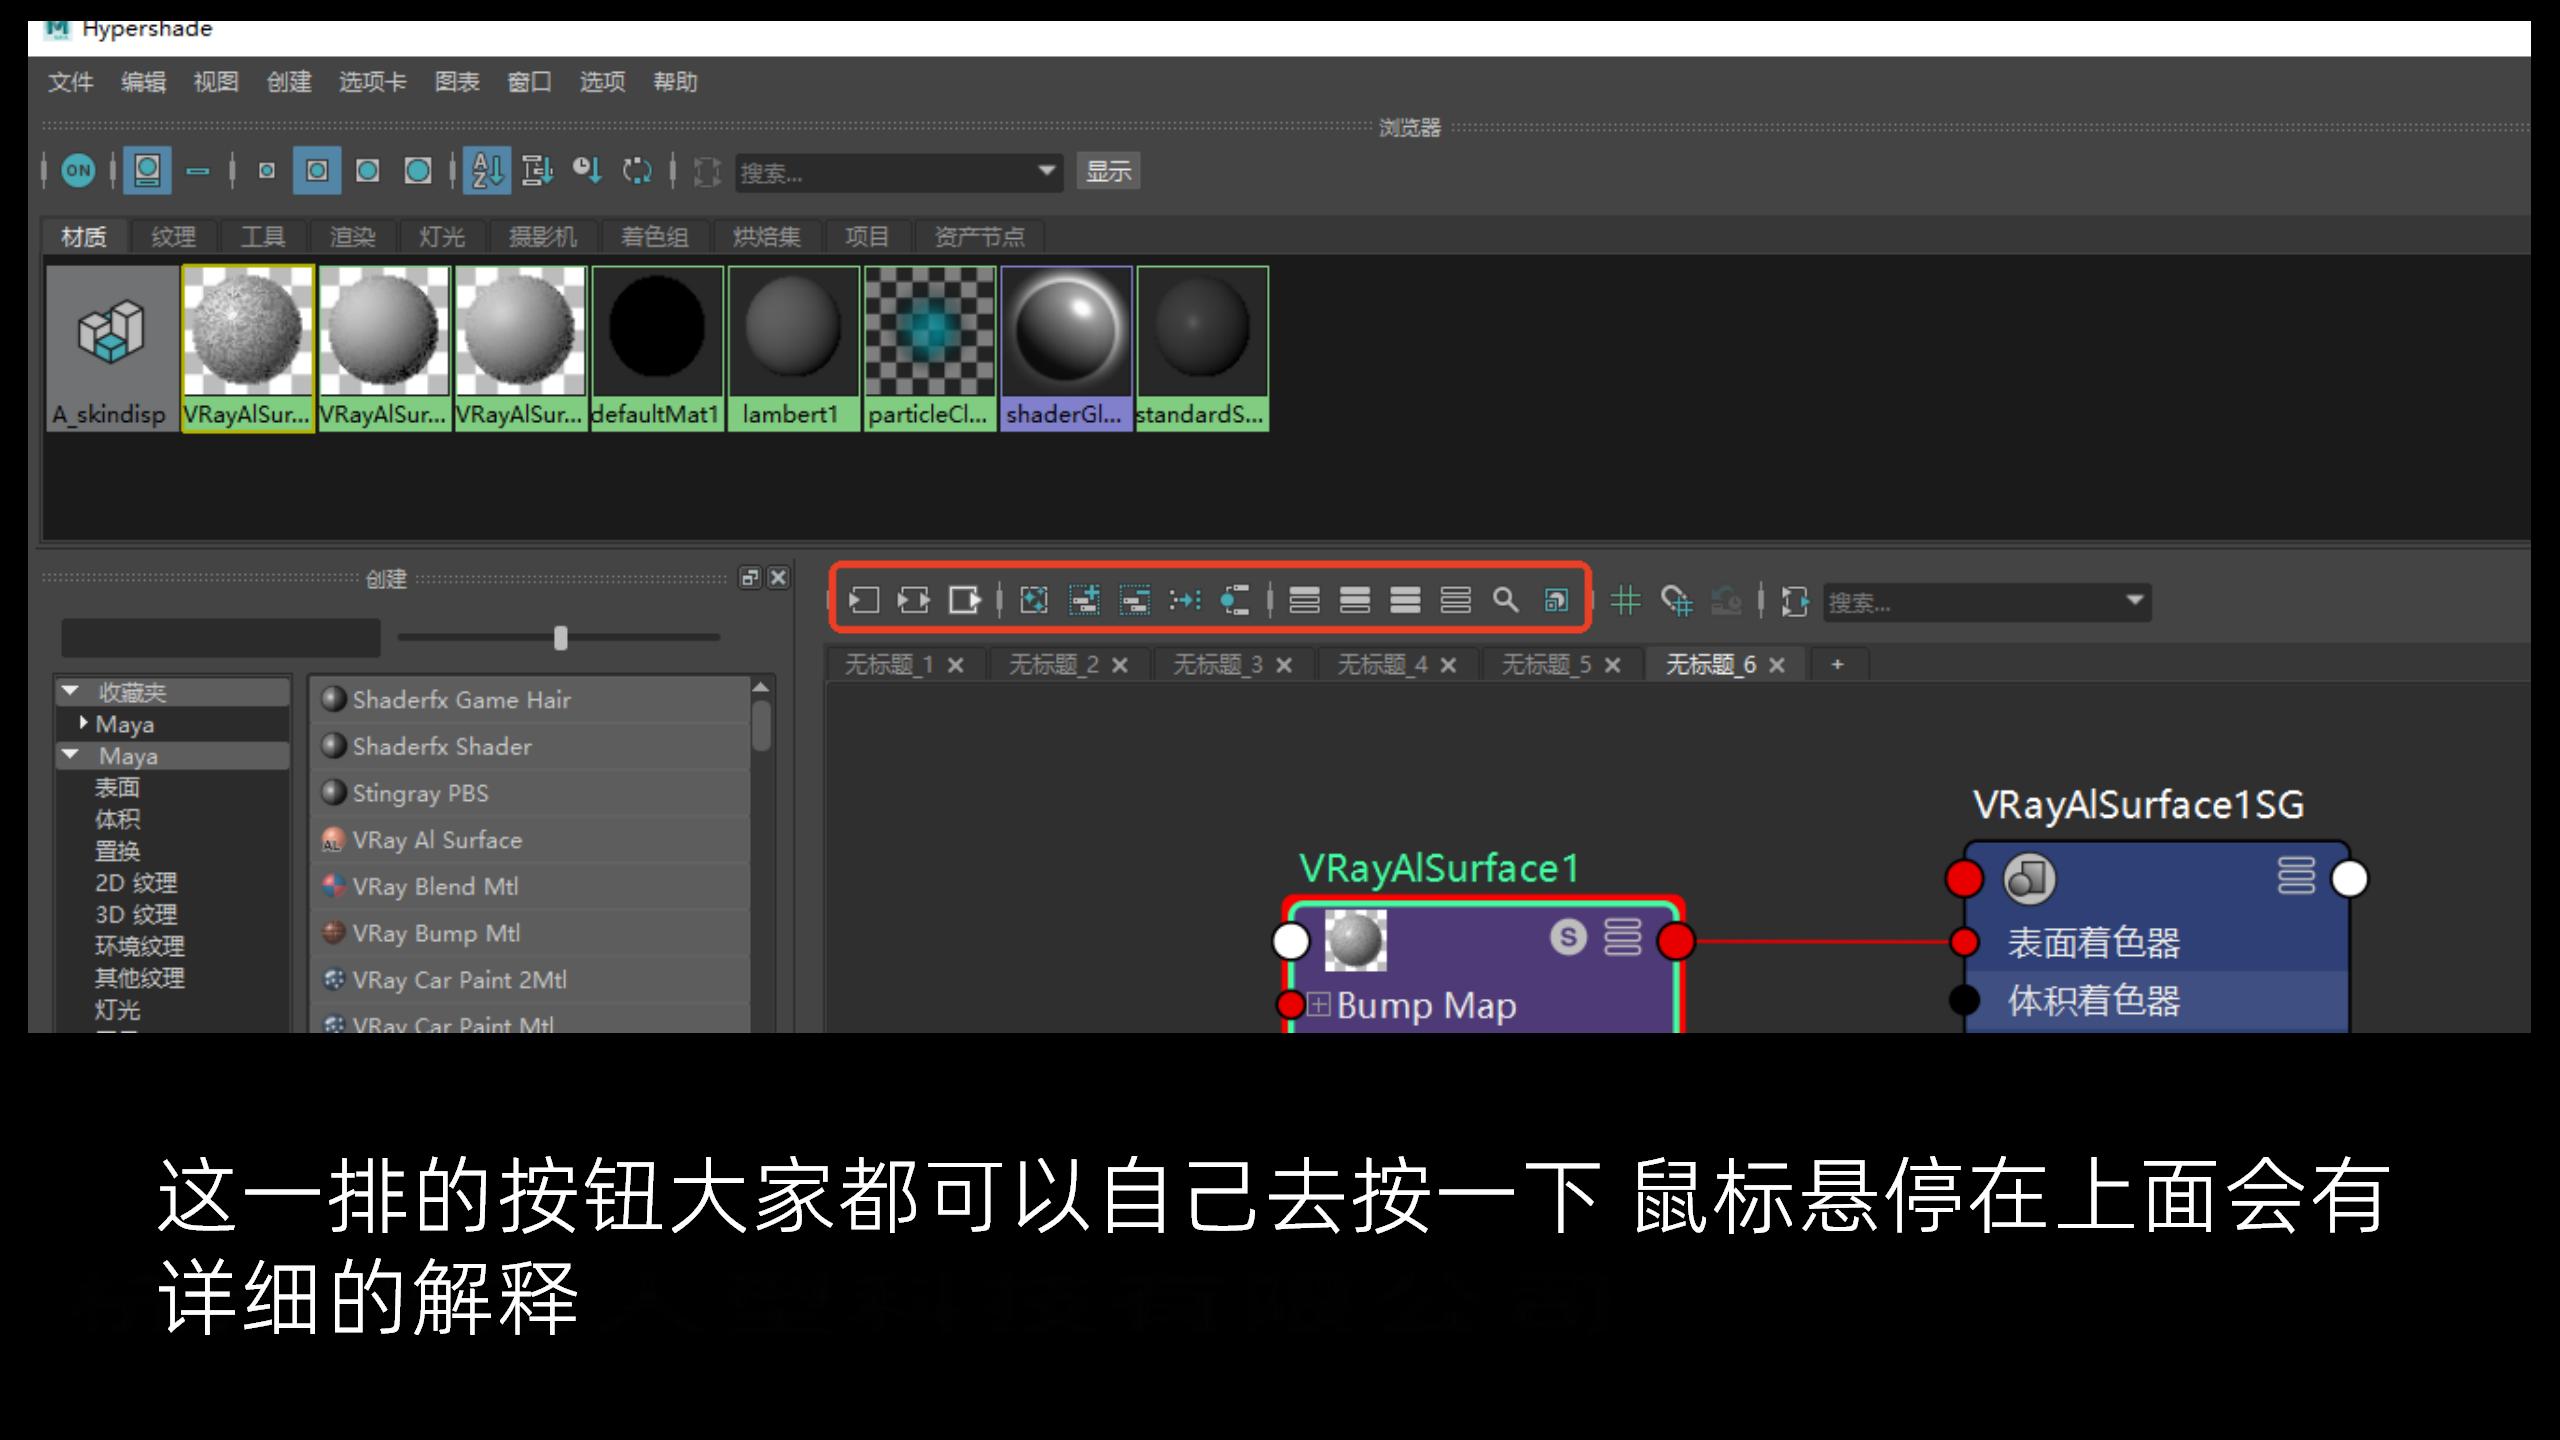Change view mode on VRayAlSurface1SG node
The height and width of the screenshot is (1440, 2560).
pos(2296,876)
